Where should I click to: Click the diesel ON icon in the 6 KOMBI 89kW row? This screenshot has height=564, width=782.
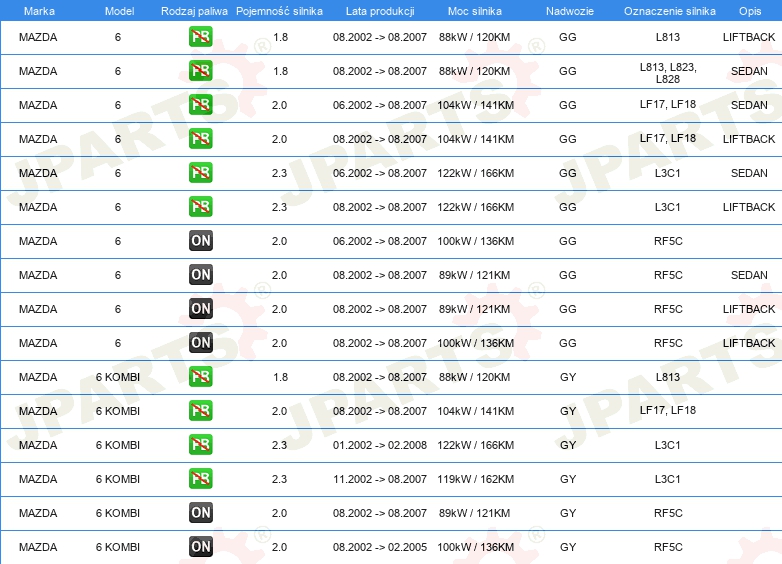pyautogui.click(x=200, y=513)
